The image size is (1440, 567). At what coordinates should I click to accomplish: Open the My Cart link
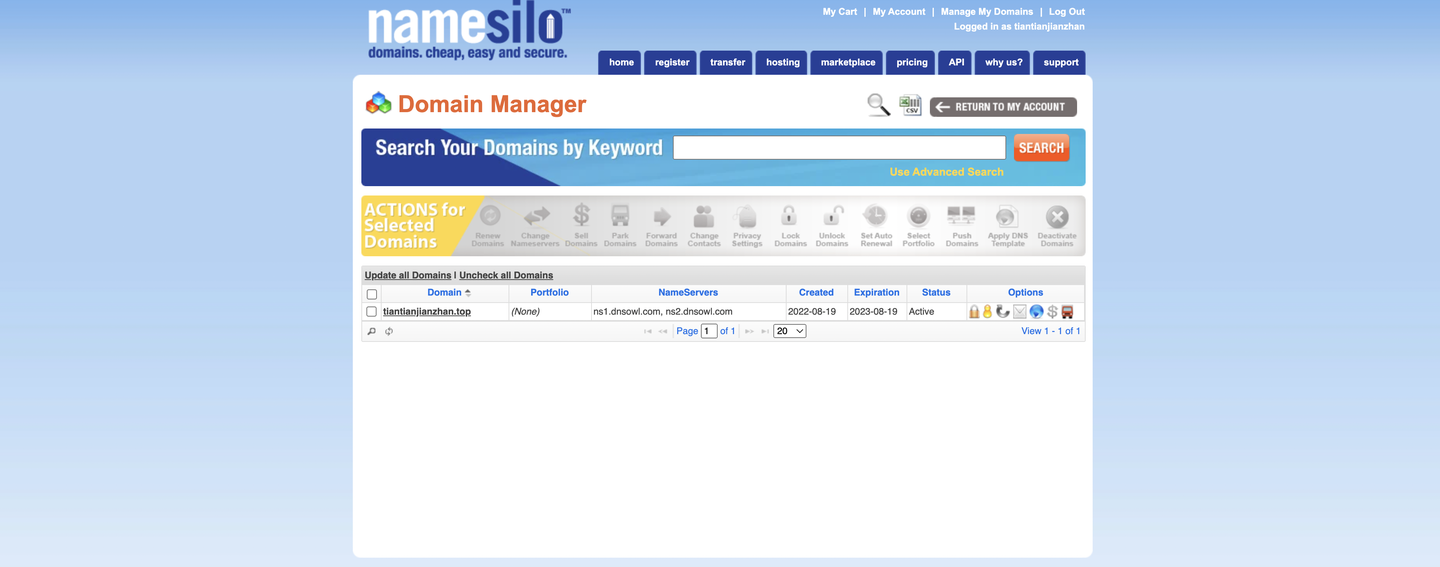coord(840,12)
